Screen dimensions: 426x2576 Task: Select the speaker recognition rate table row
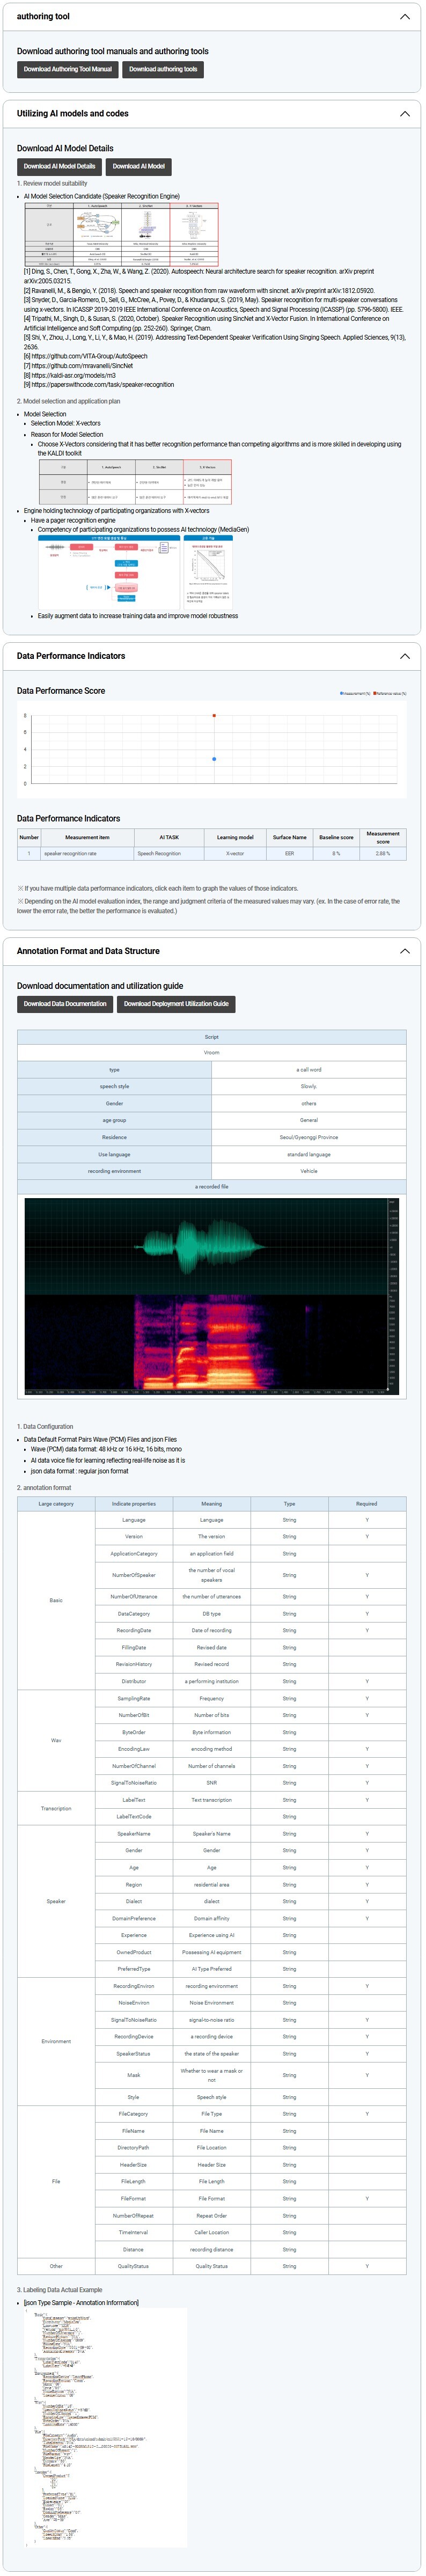[x=211, y=853]
